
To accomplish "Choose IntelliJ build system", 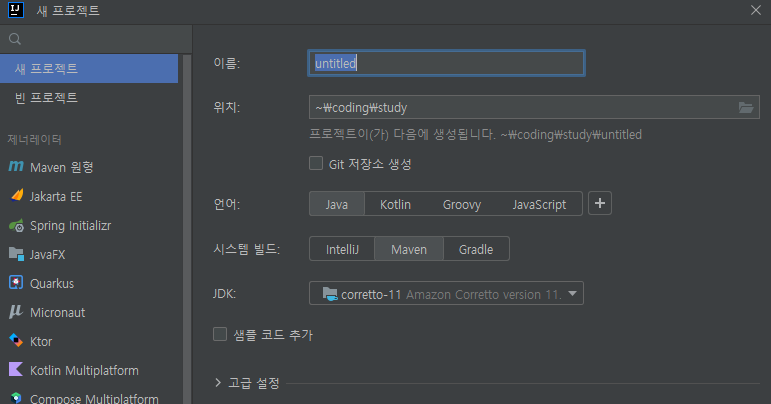I will [342, 249].
